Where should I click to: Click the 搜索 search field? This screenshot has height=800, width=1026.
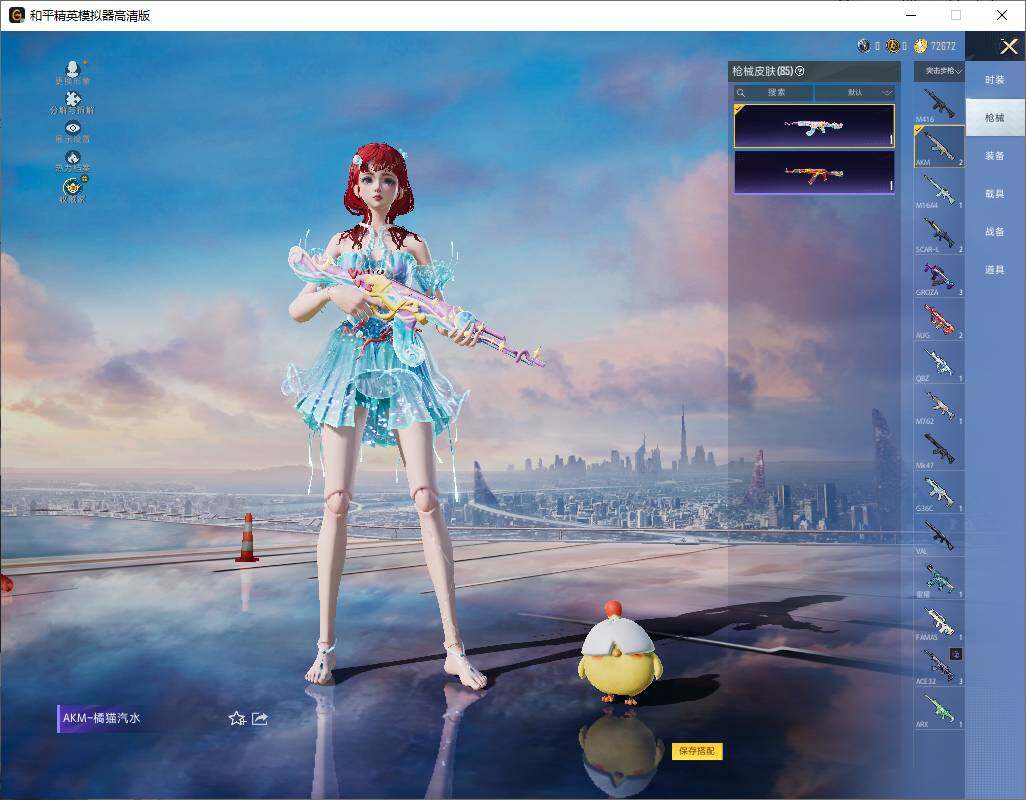coord(773,92)
